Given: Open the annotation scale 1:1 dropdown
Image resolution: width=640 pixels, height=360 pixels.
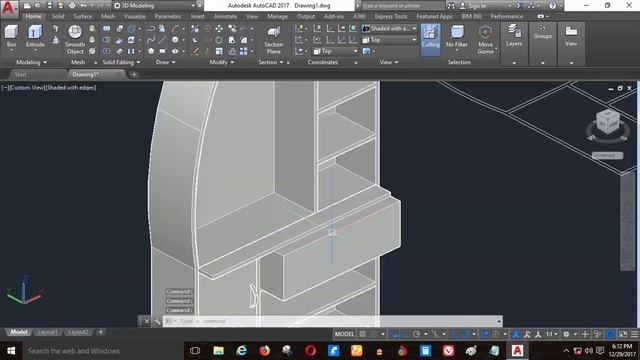Looking at the screenshot, I should (x=551, y=334).
